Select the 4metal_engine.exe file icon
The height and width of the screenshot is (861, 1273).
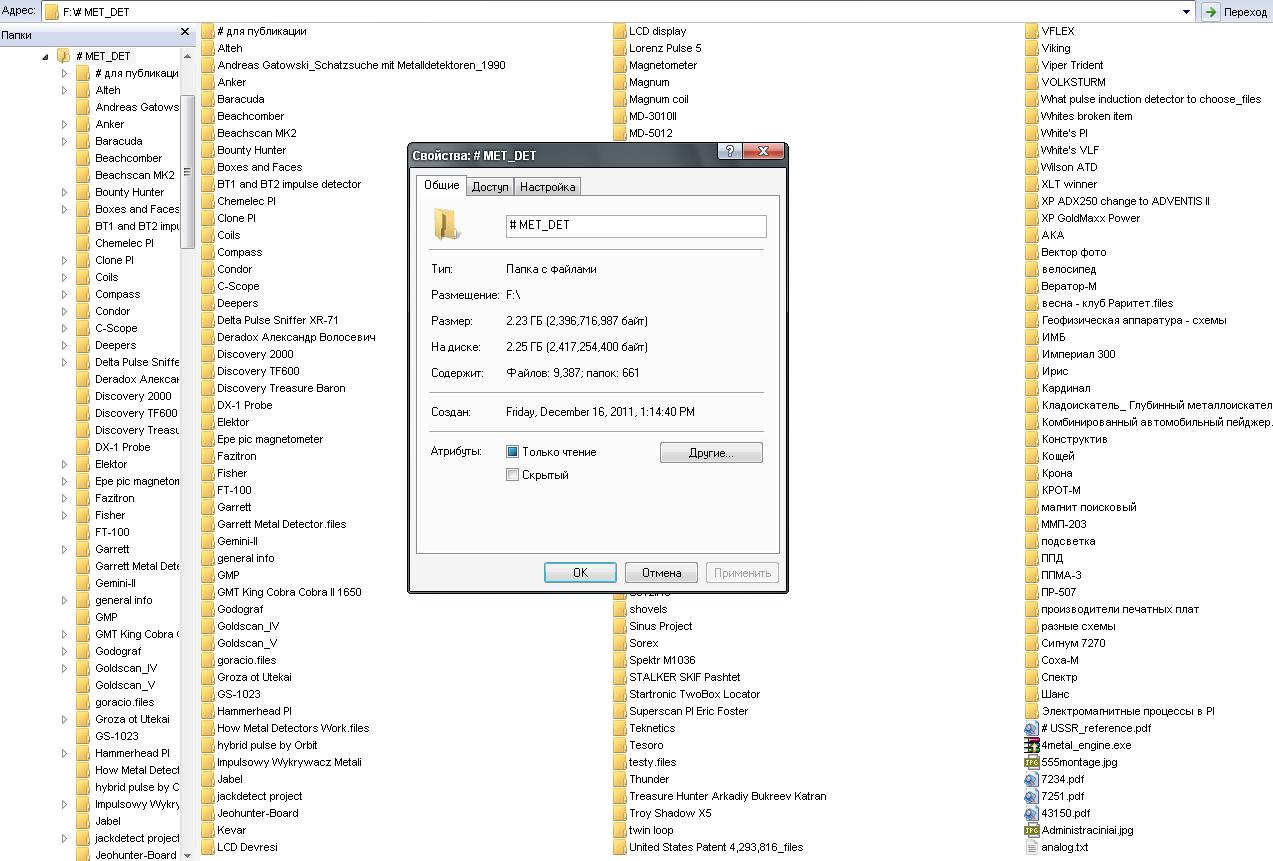click(1032, 745)
